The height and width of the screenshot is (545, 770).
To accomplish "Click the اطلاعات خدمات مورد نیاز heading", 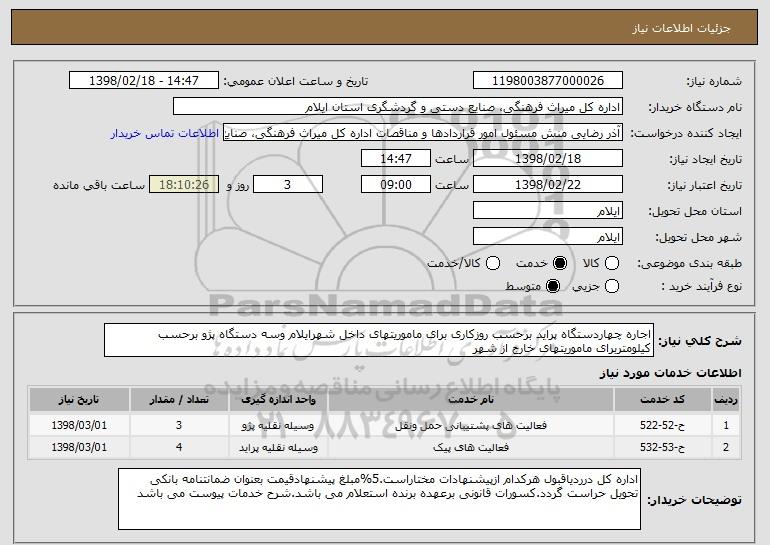I will (x=670, y=373).
